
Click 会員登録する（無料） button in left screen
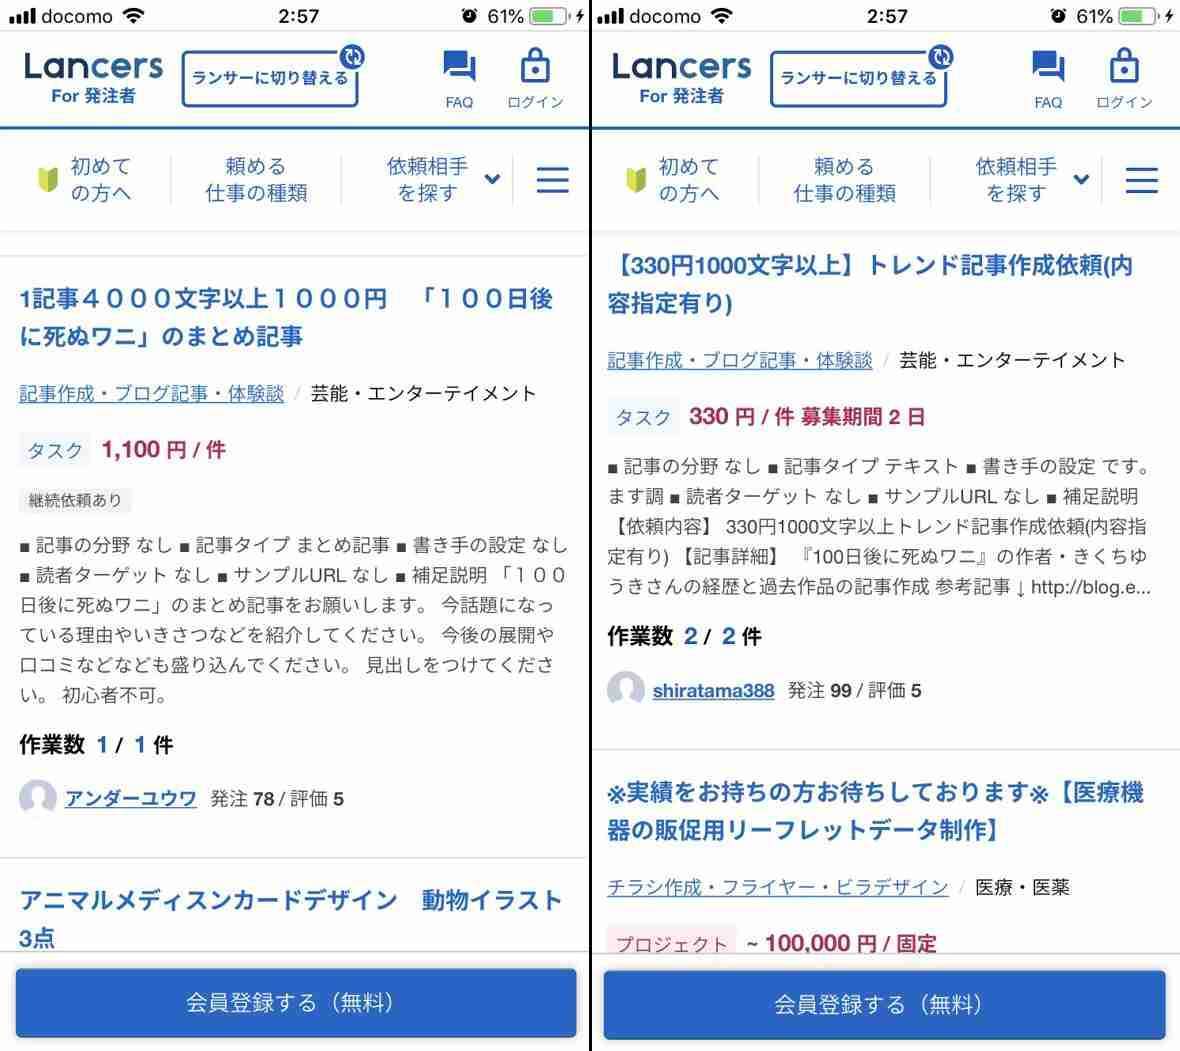point(296,1003)
